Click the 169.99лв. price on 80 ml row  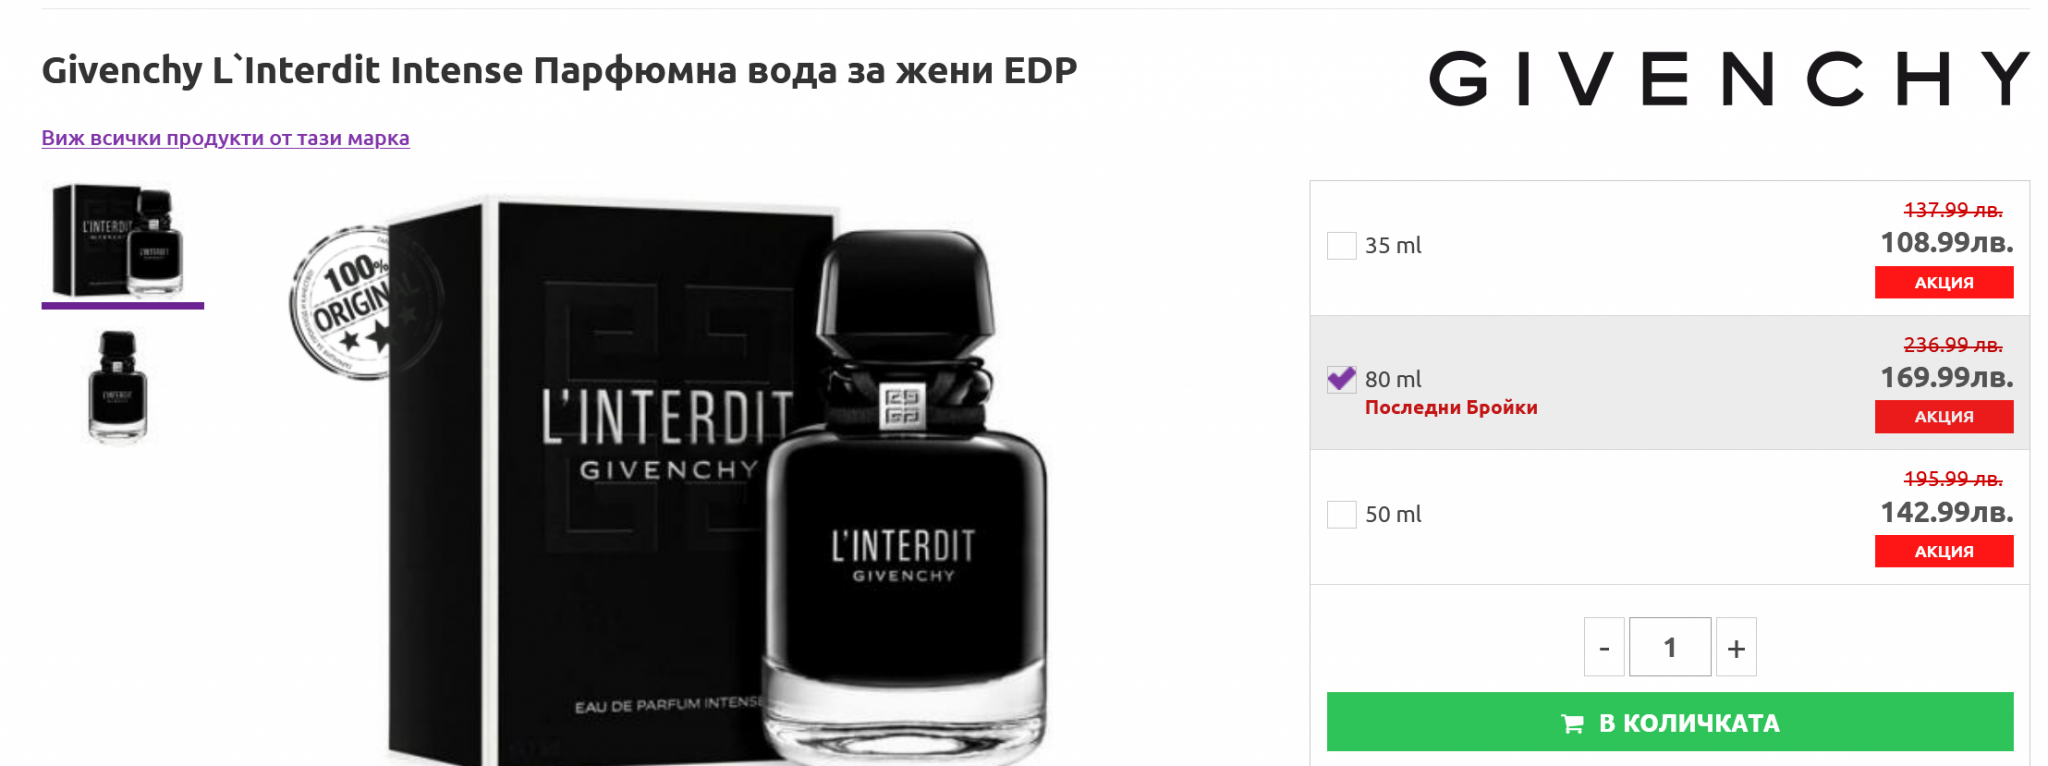[x=1946, y=378]
